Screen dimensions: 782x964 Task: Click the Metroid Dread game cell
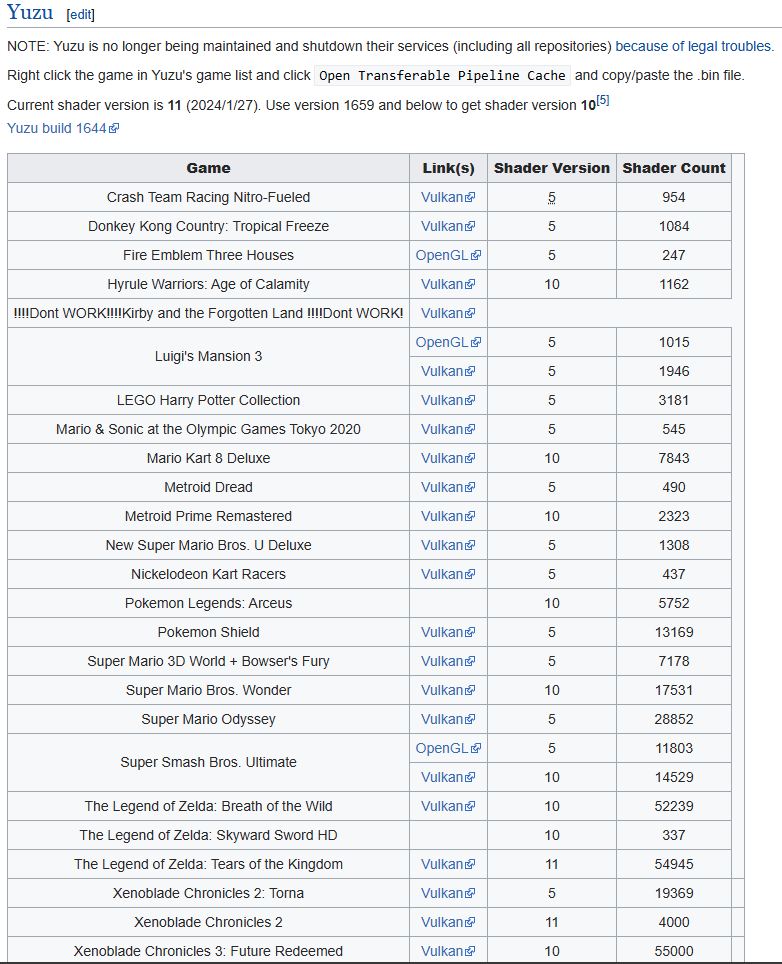pyautogui.click(x=208, y=487)
